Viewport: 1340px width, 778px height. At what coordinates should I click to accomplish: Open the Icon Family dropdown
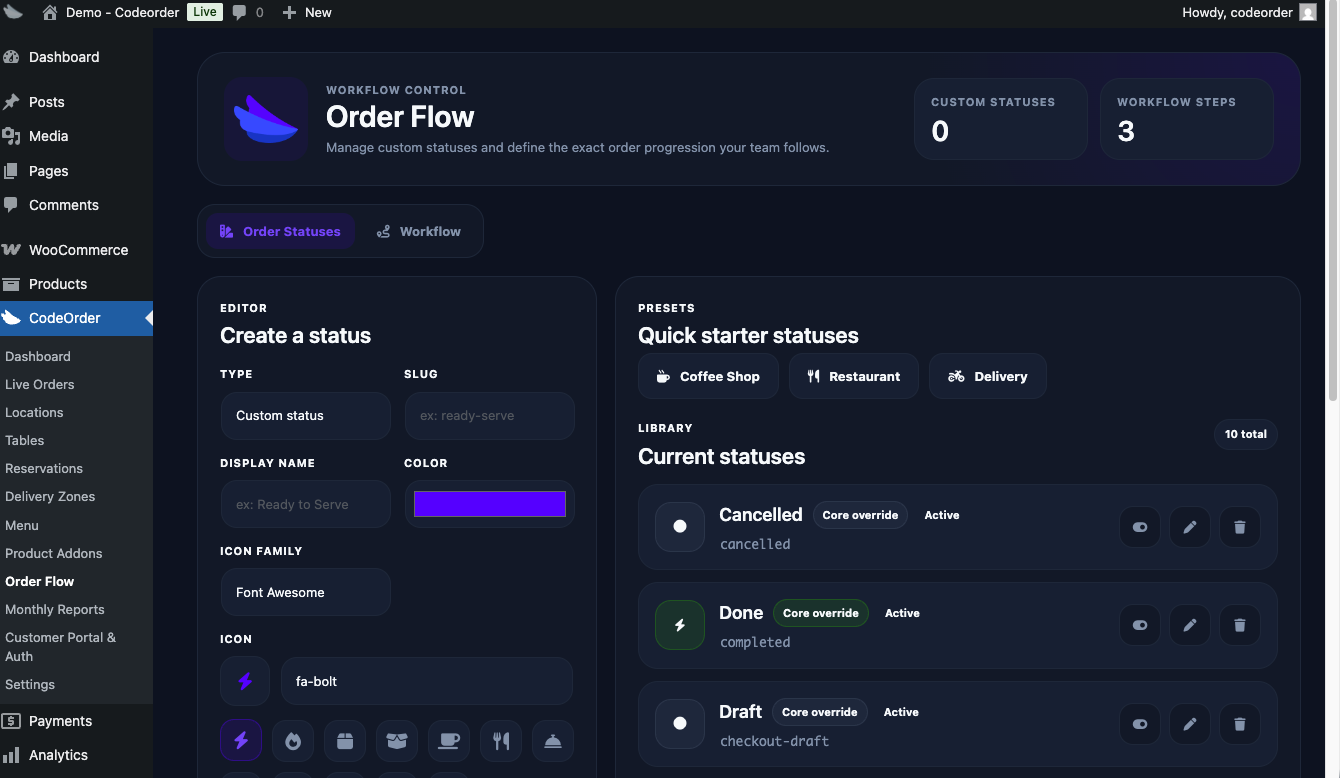(305, 592)
